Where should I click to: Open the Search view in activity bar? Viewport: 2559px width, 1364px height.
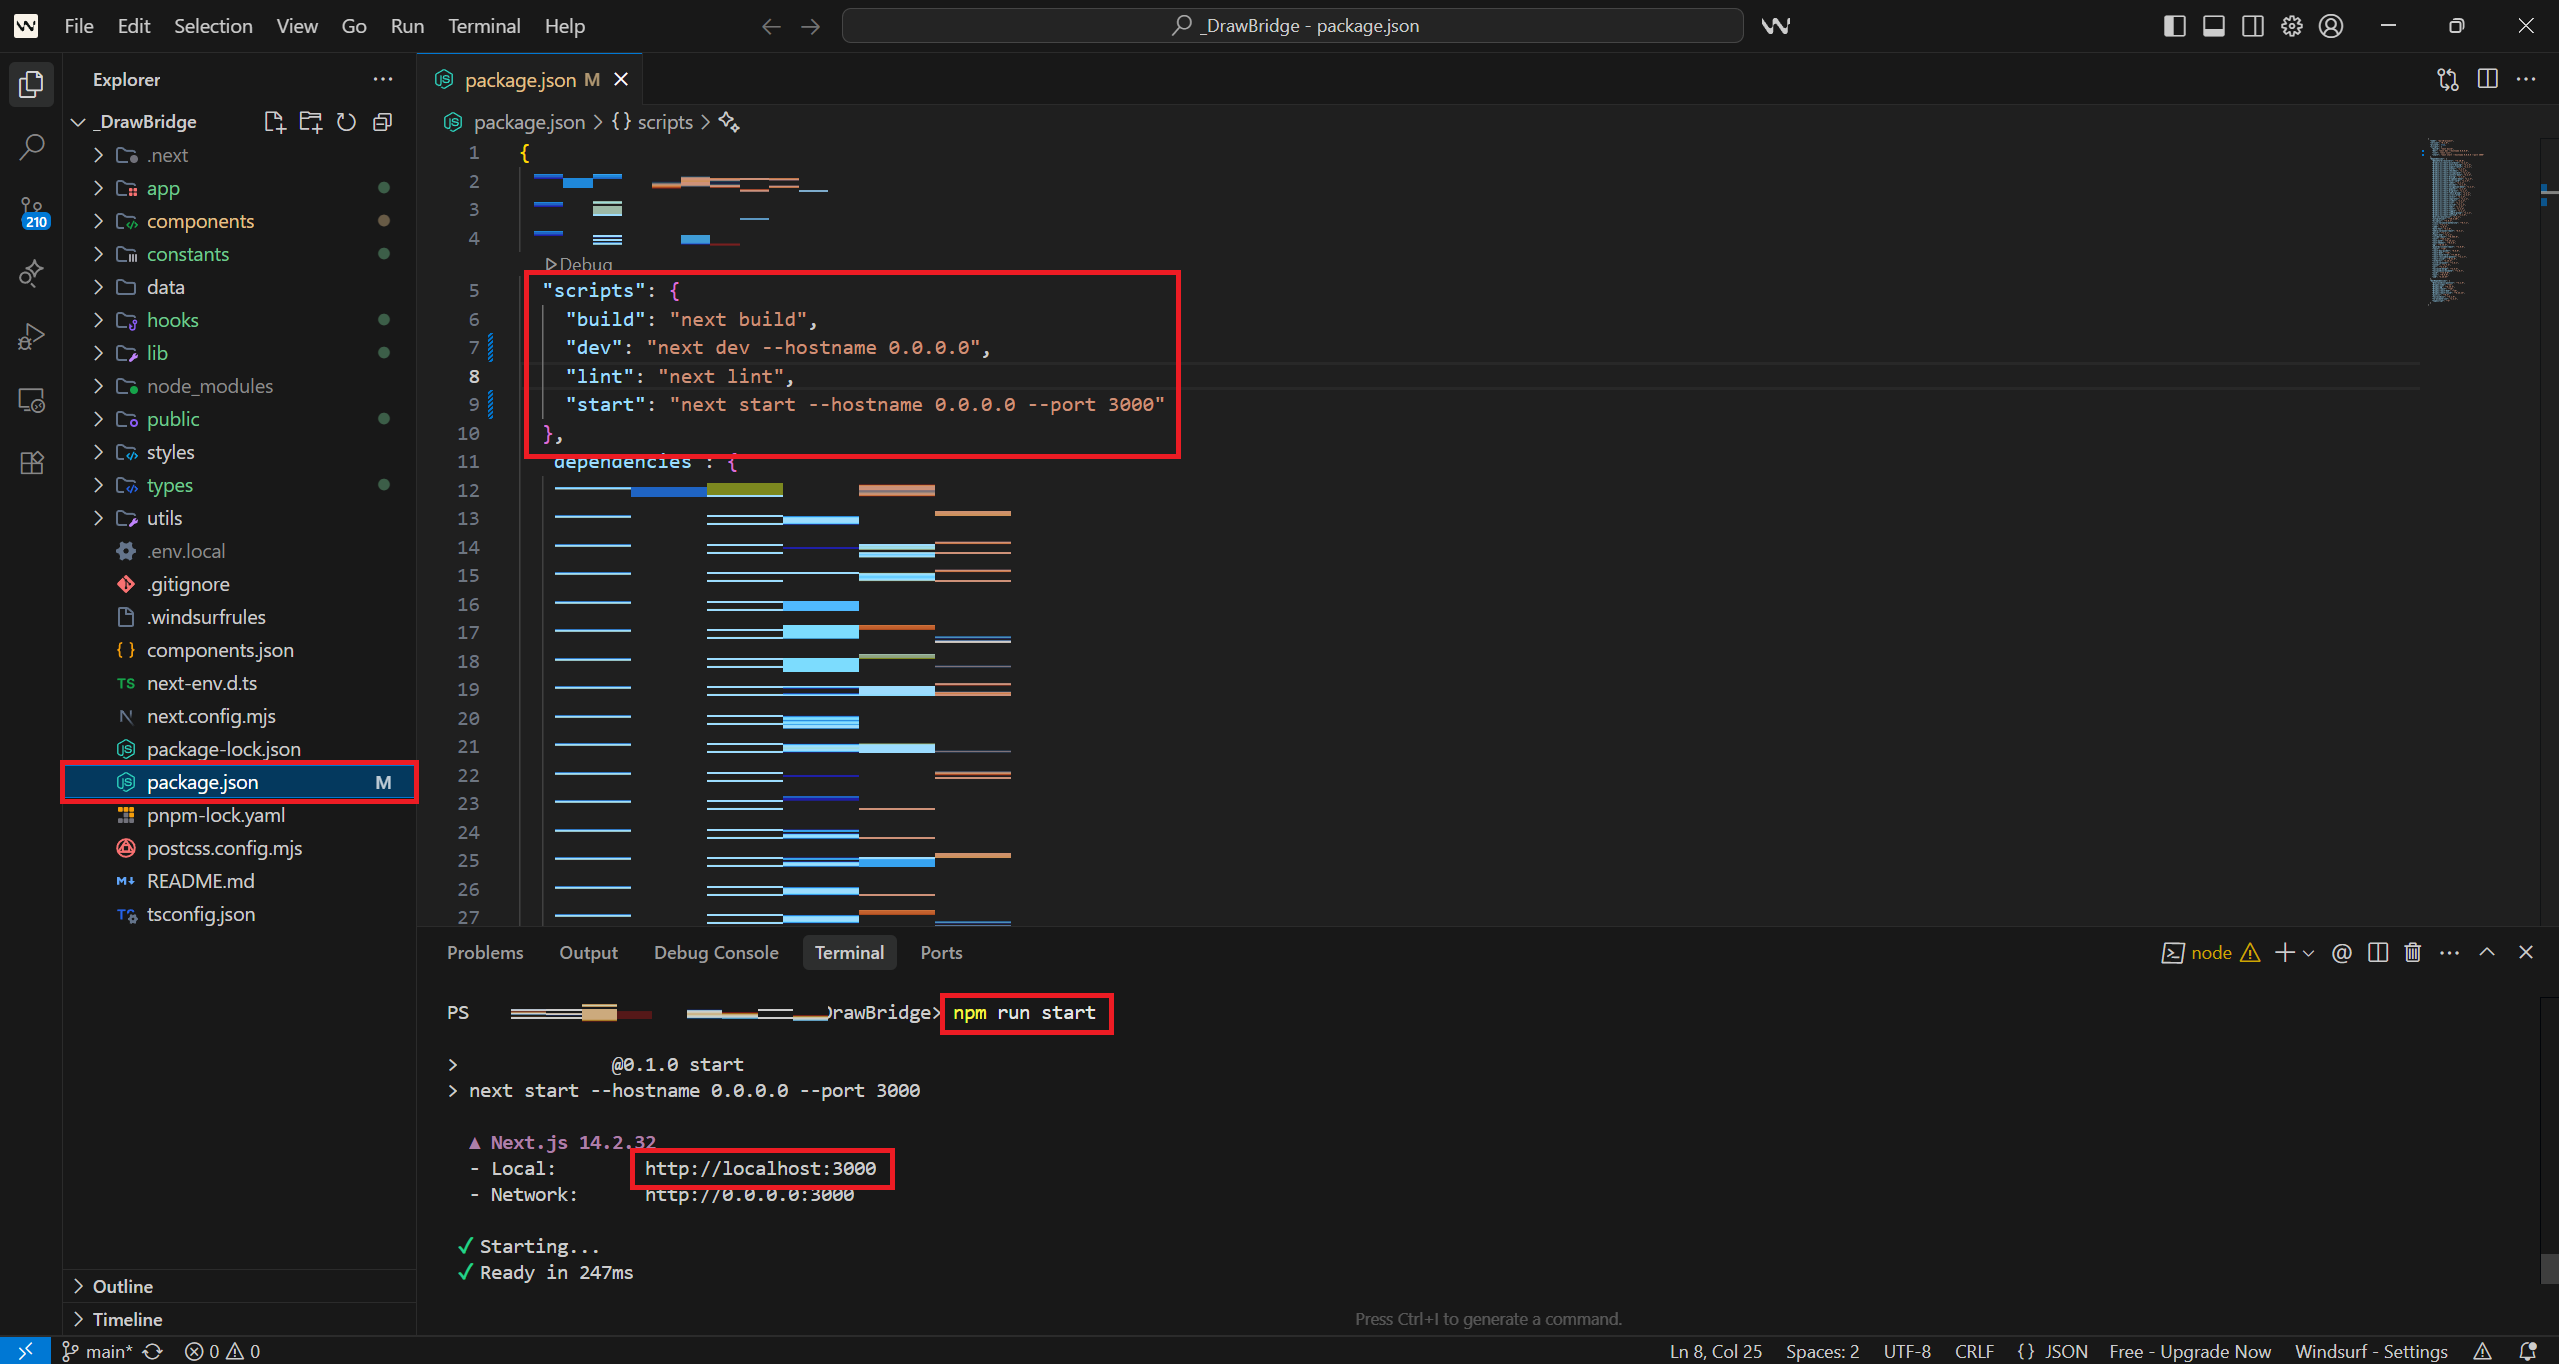point(31,147)
